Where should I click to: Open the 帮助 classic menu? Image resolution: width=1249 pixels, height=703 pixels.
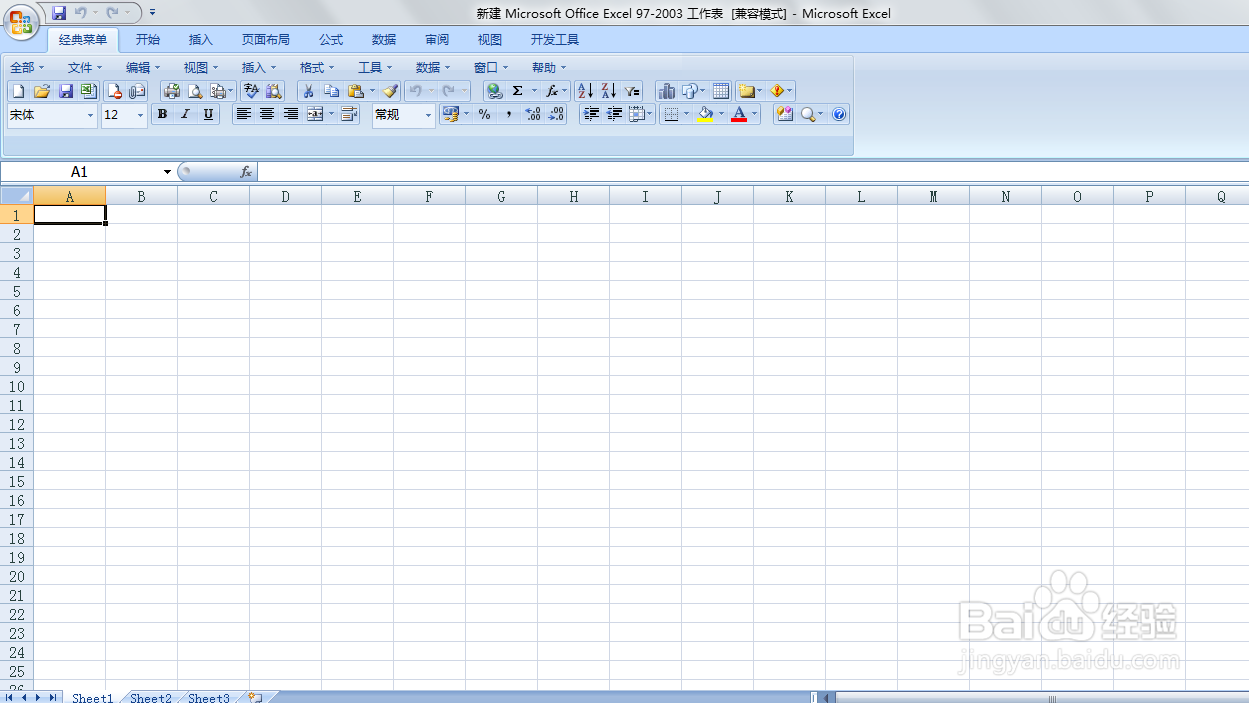pos(549,68)
